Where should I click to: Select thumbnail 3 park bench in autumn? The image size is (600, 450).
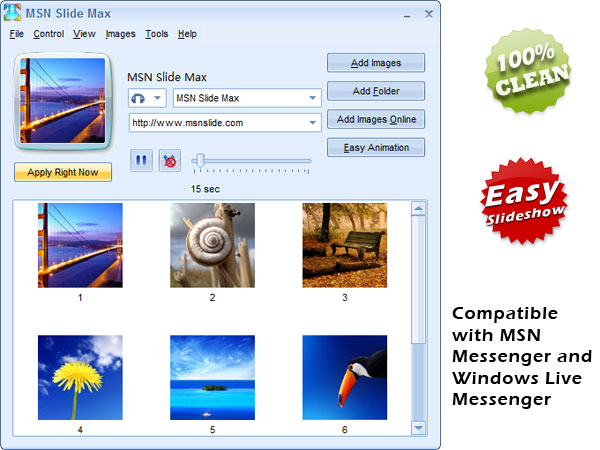pos(344,245)
